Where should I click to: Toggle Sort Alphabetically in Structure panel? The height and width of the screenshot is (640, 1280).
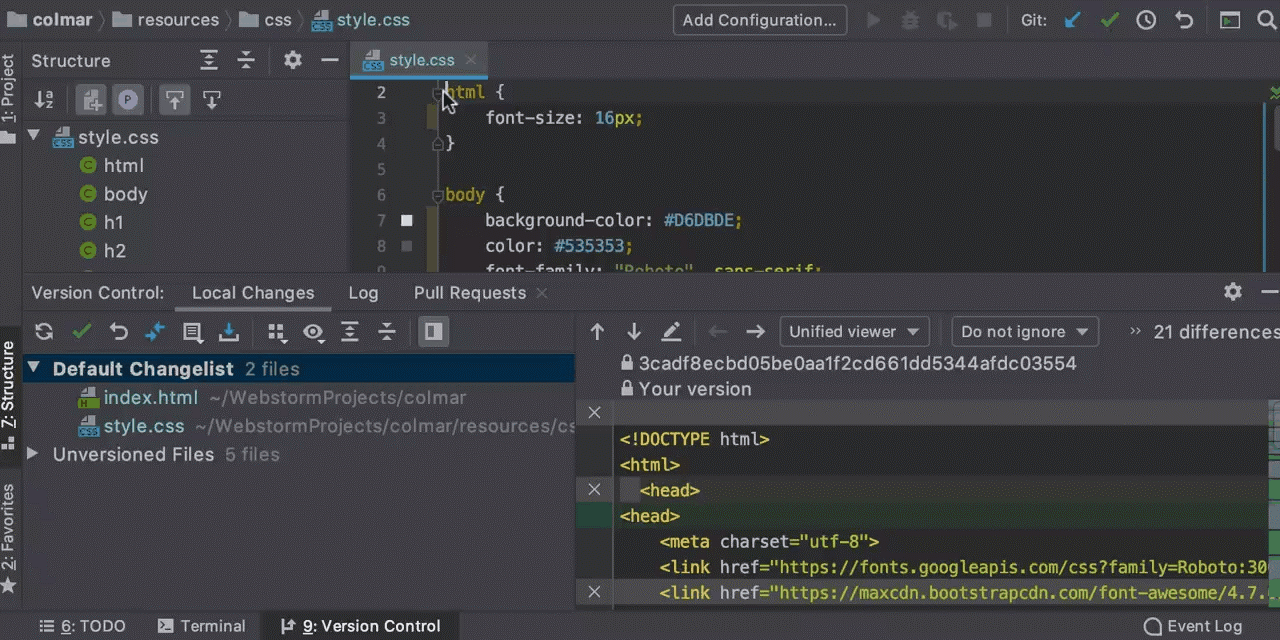click(x=44, y=100)
